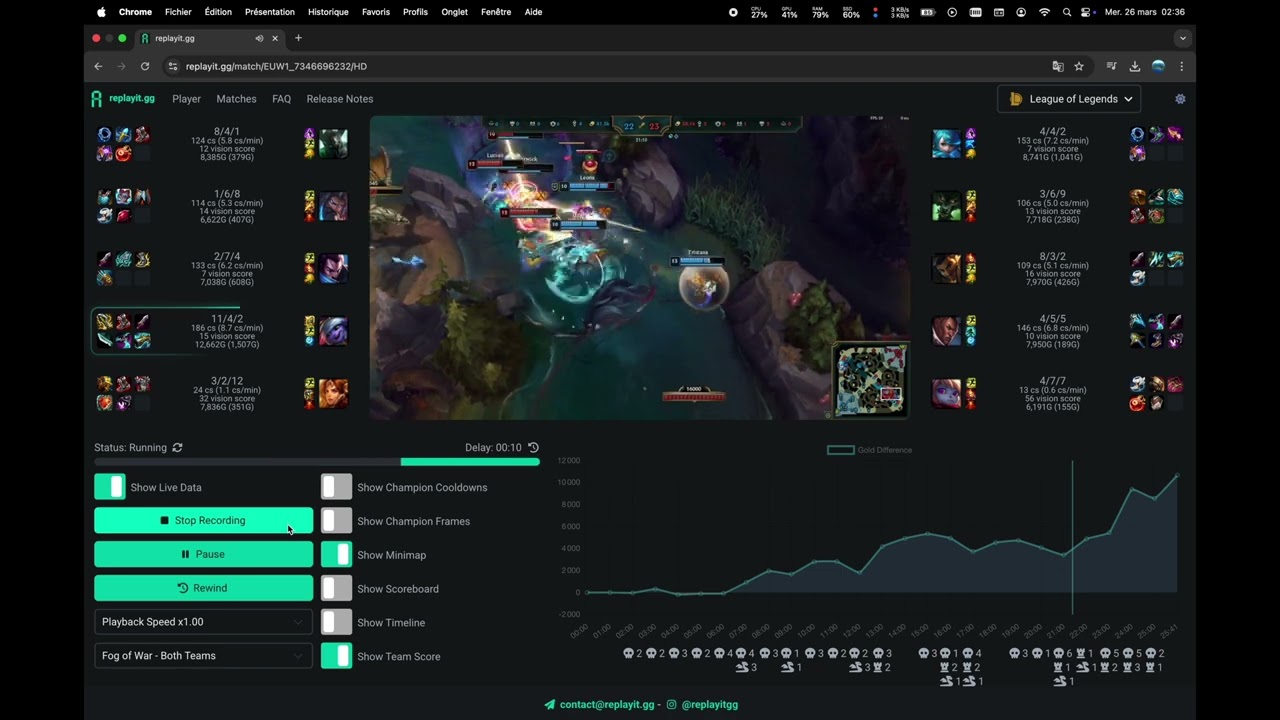Select the 3/2/12 player champion portrait

tap(333, 394)
